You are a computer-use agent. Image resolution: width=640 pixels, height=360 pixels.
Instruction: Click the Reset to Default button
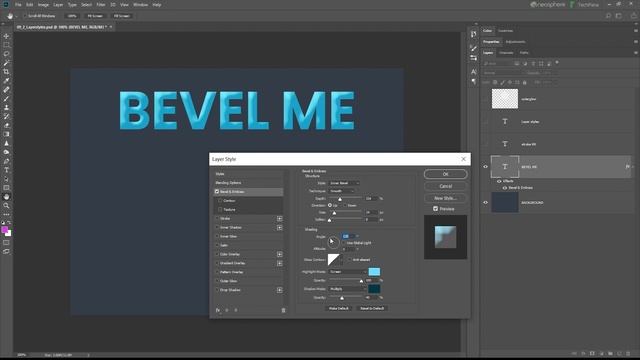click(372, 308)
